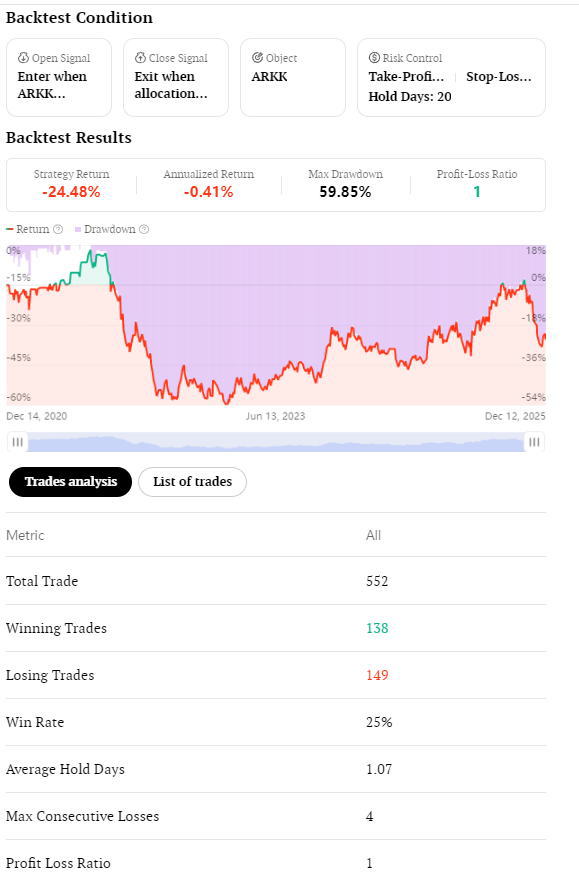579x874 pixels.
Task: Open the Close Signal condition card
Action: click(x=176, y=77)
